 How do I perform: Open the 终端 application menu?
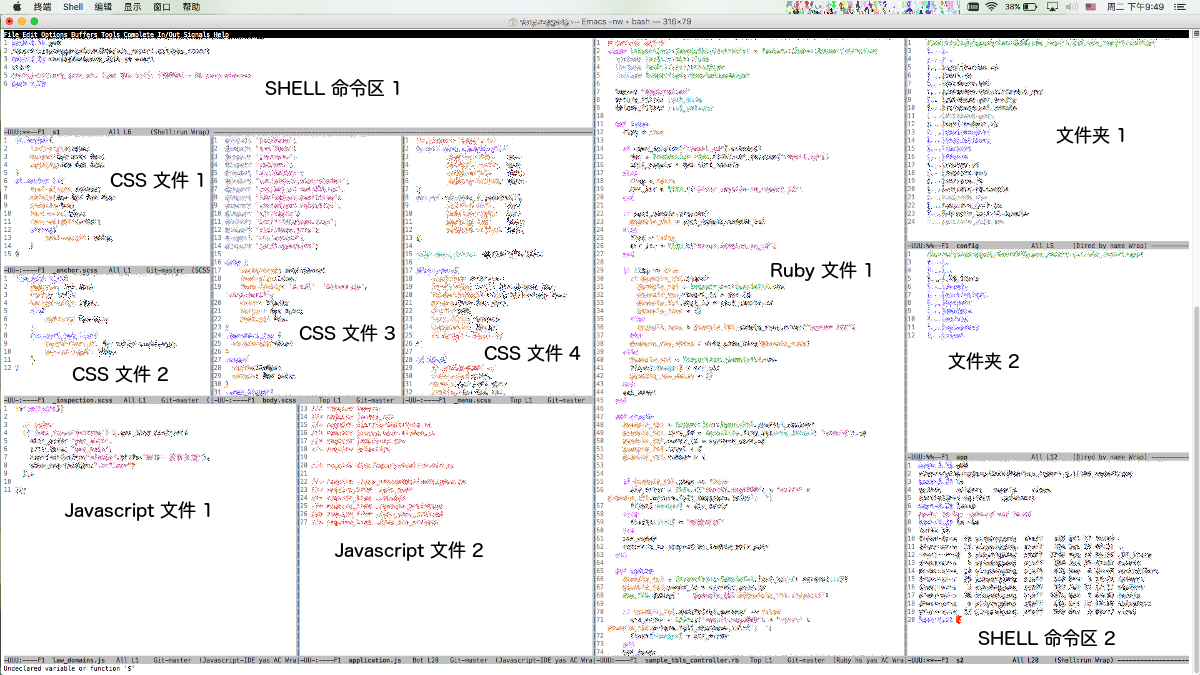pos(43,6)
